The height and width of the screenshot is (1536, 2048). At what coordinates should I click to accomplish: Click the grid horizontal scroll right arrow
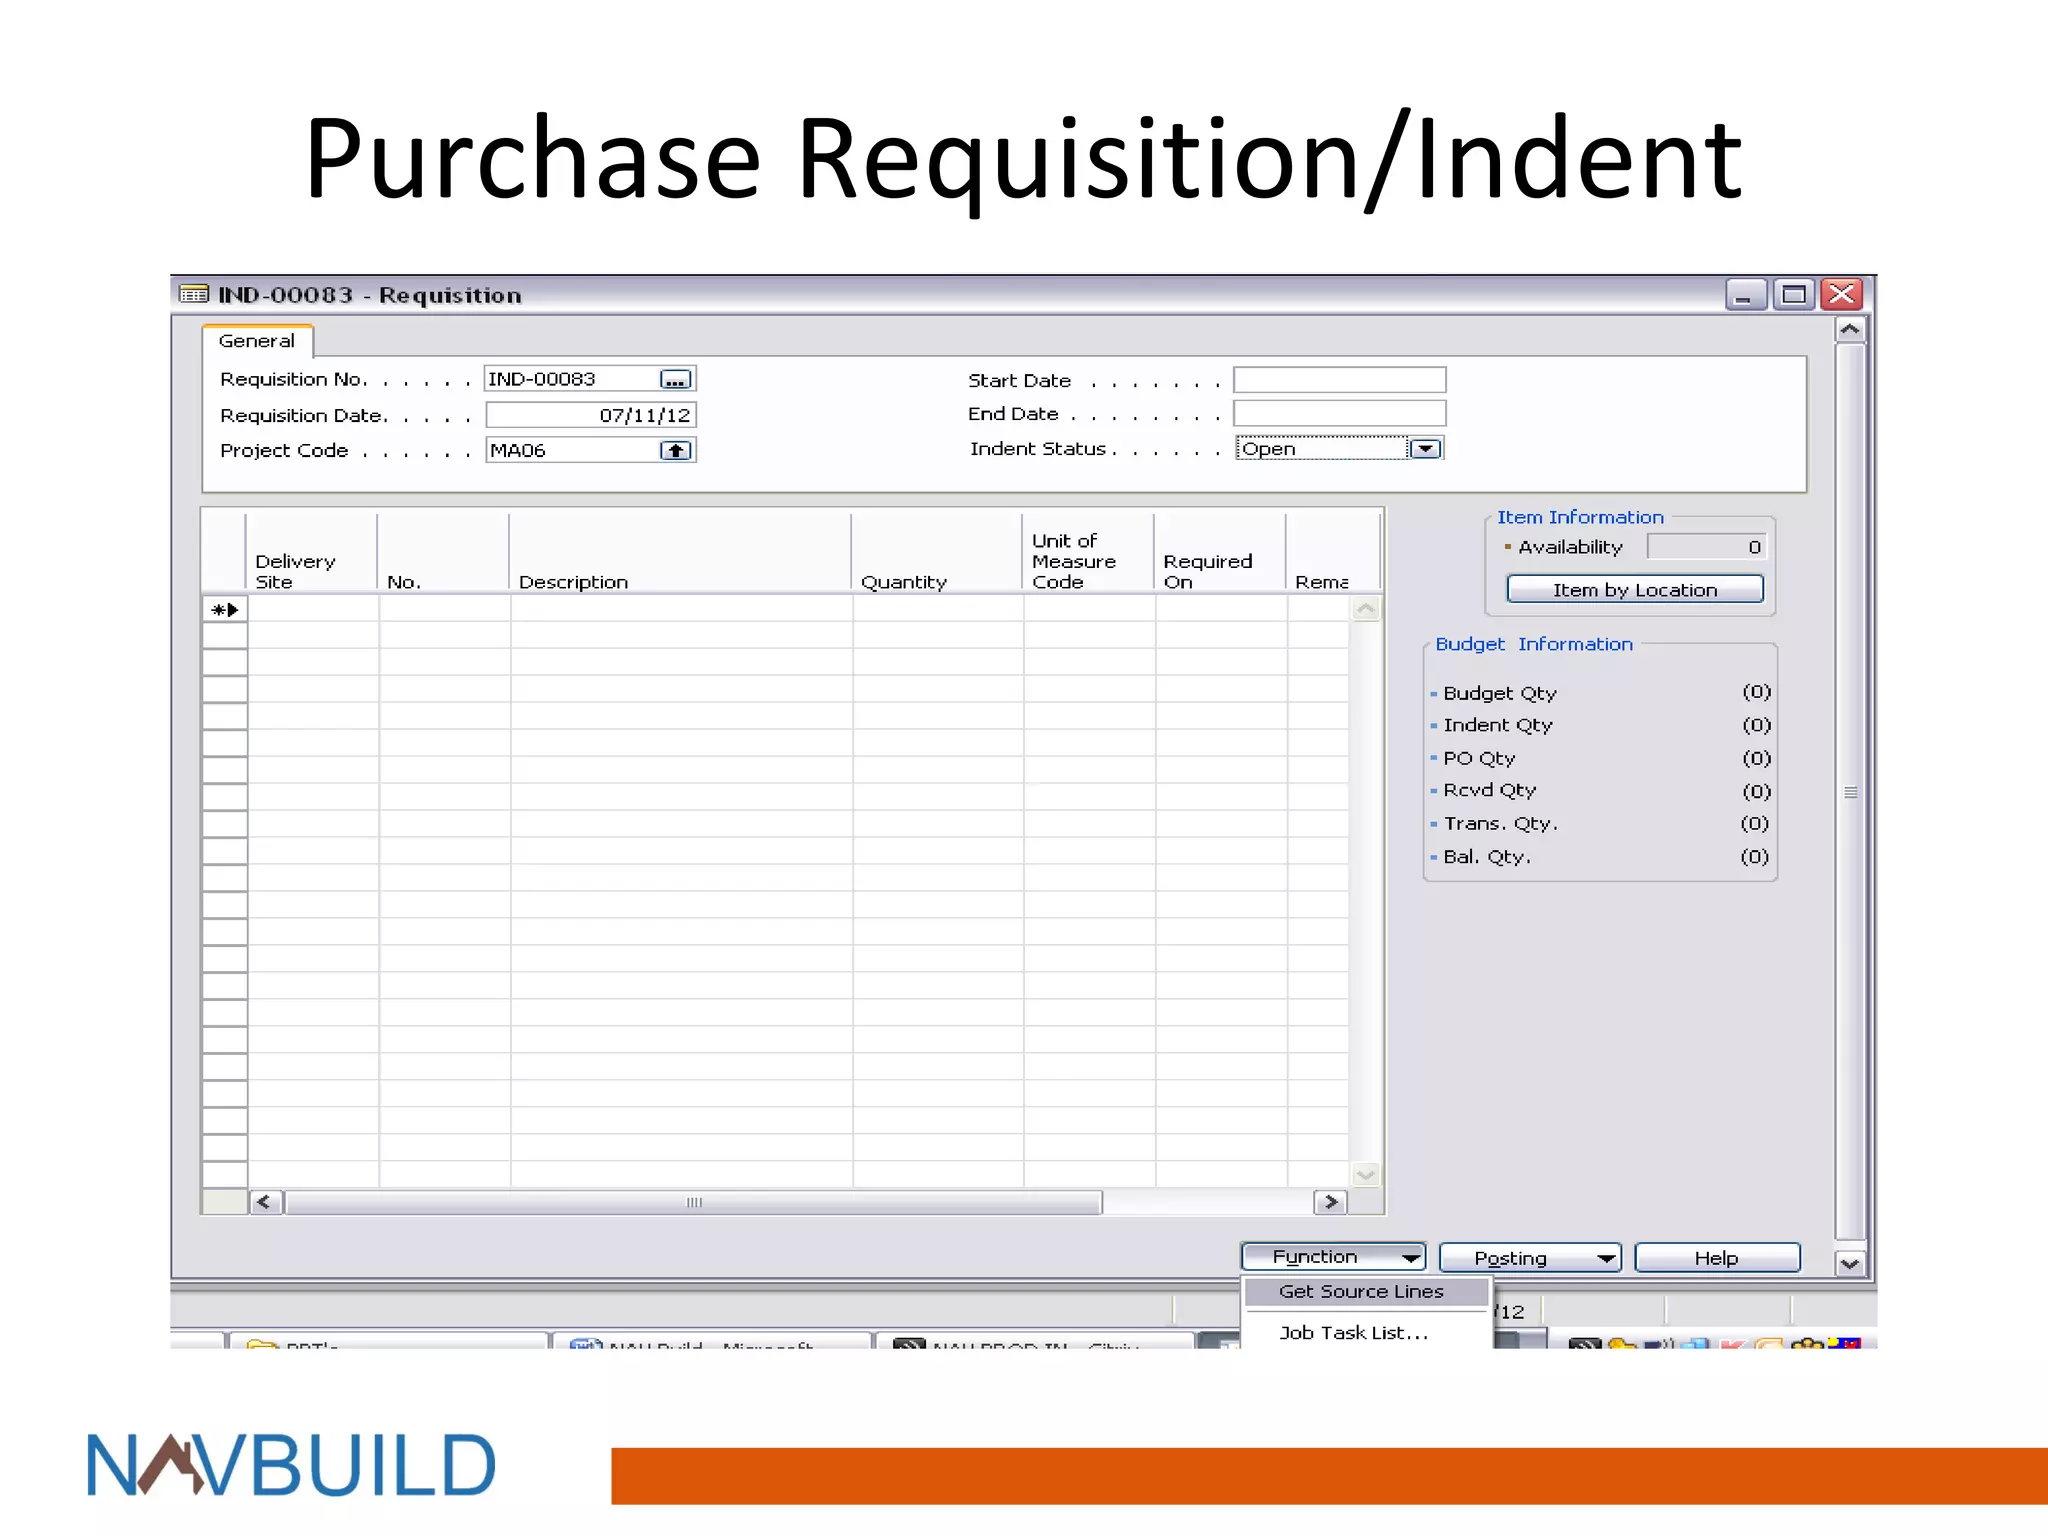(1331, 1202)
